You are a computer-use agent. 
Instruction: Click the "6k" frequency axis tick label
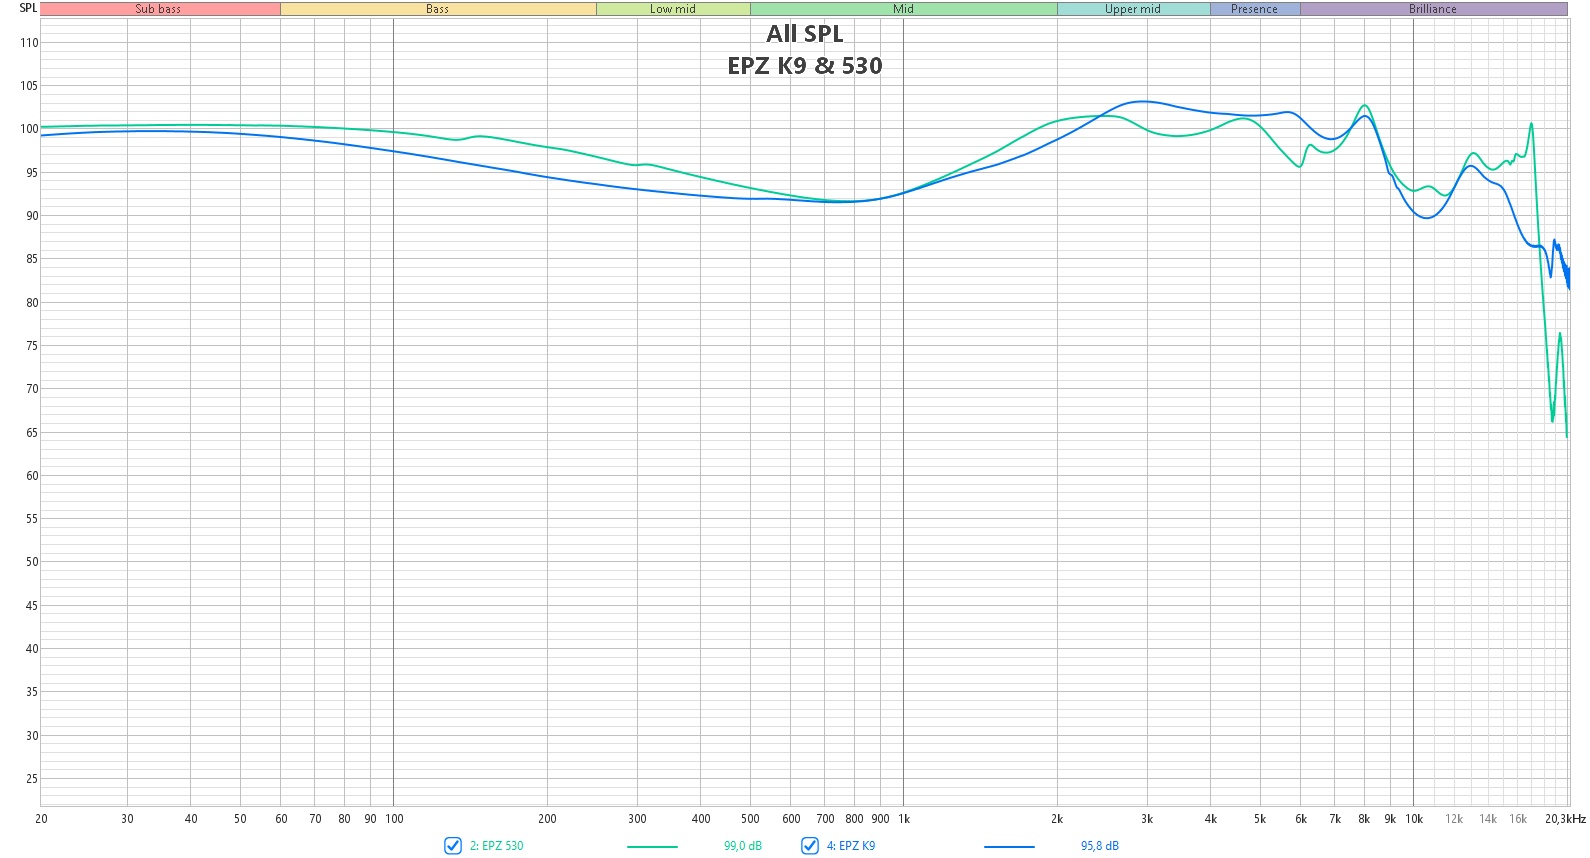coord(1301,819)
